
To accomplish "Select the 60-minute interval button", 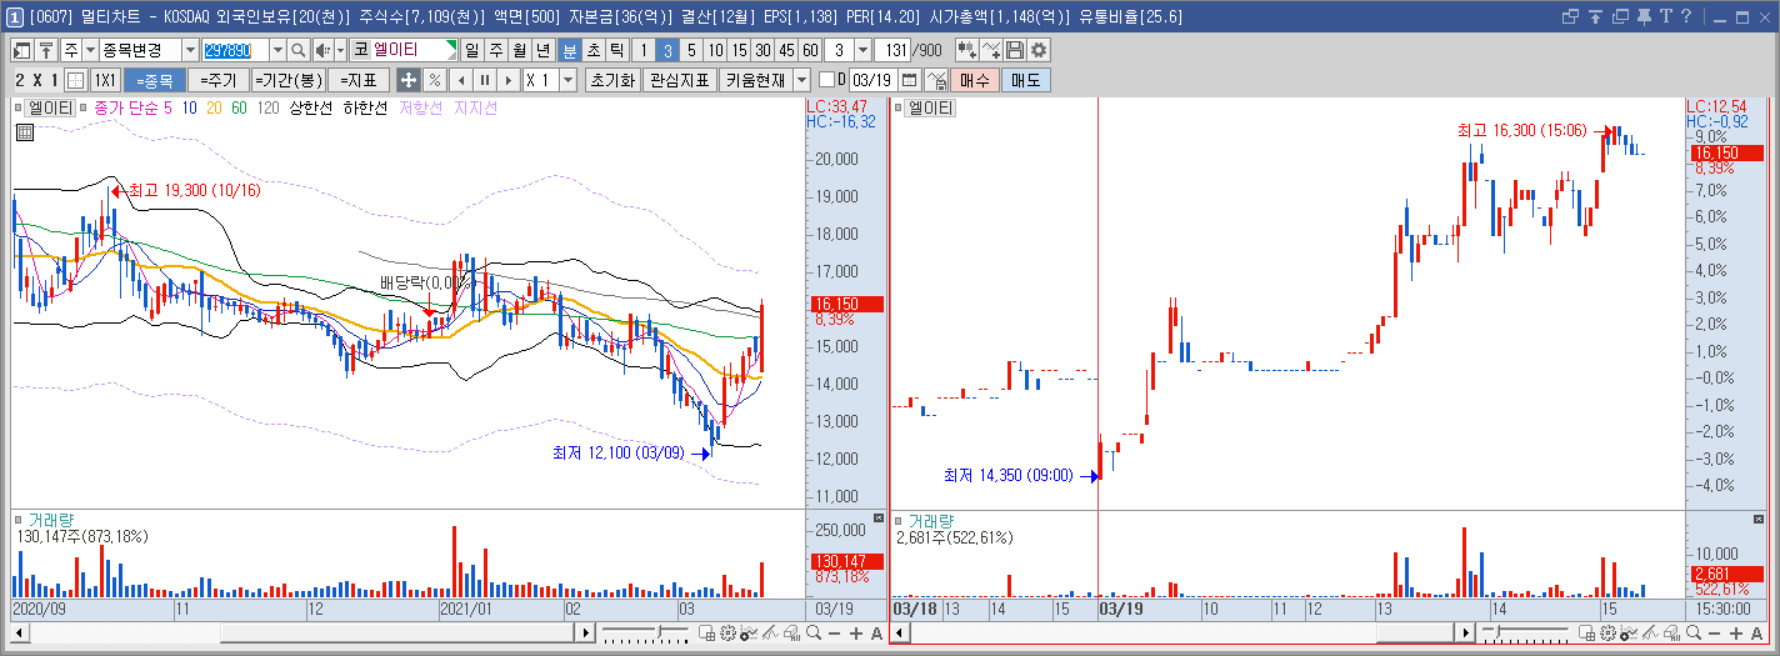I will pos(810,50).
